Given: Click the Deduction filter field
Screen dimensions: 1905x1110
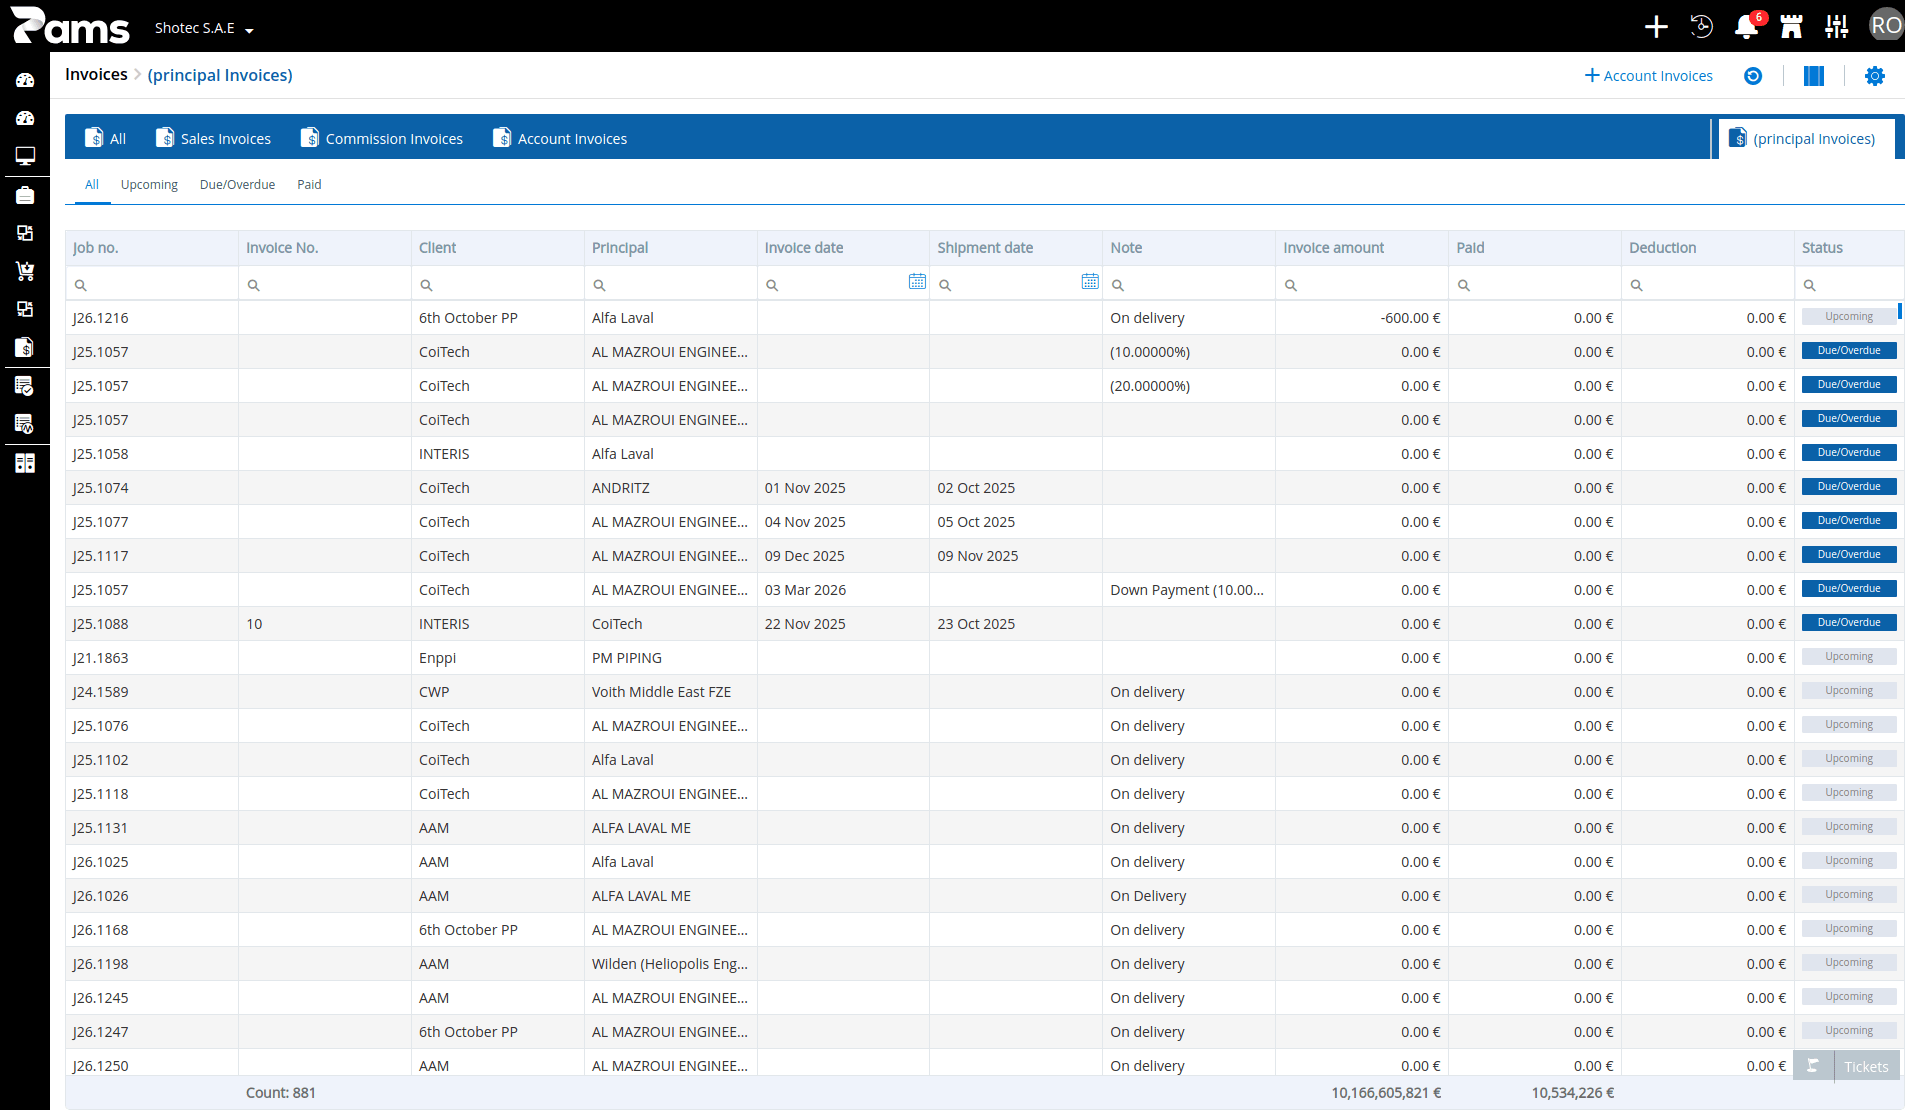Looking at the screenshot, I should 1708,284.
